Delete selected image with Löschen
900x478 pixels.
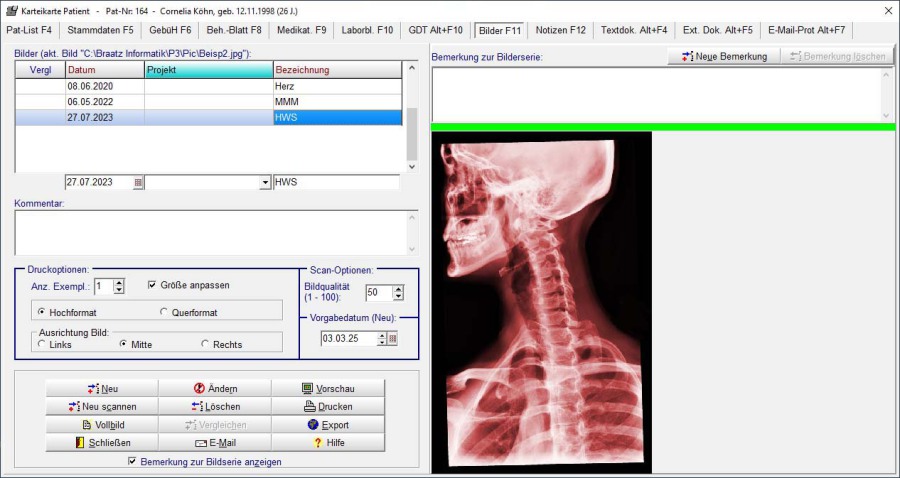215,406
